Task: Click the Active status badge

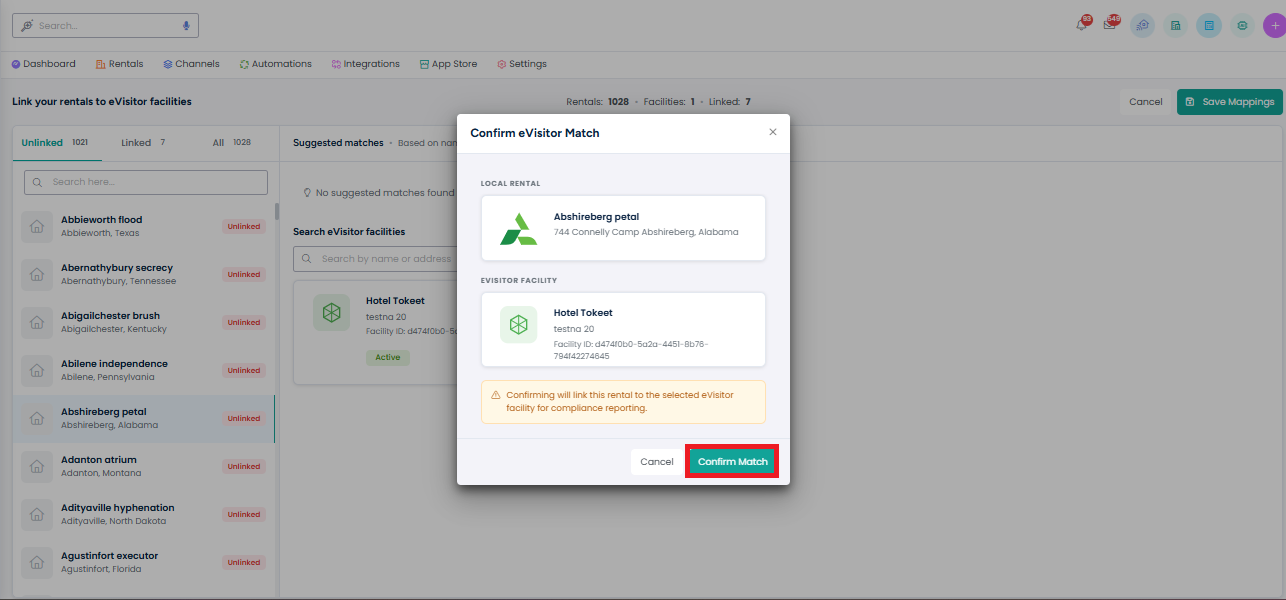Action: point(387,357)
